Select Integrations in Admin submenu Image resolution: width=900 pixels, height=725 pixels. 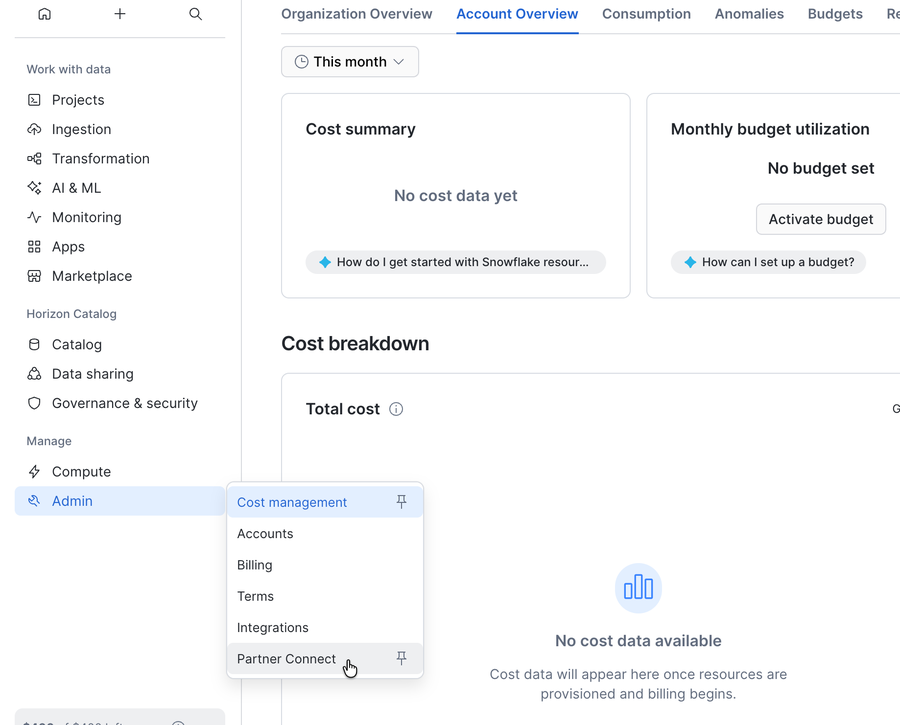(x=325, y=627)
